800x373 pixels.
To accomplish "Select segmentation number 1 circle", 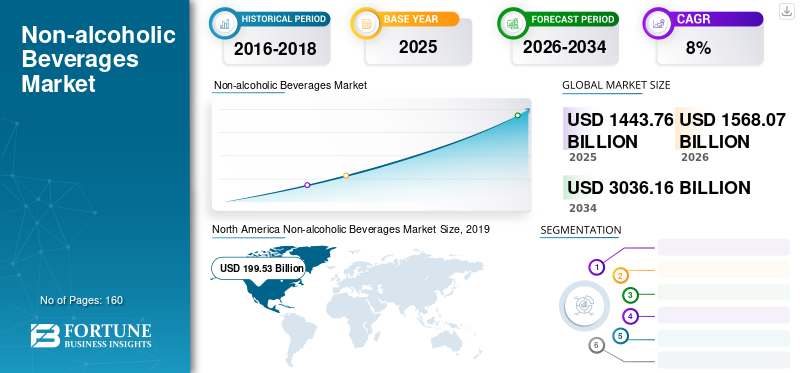I will (596, 267).
